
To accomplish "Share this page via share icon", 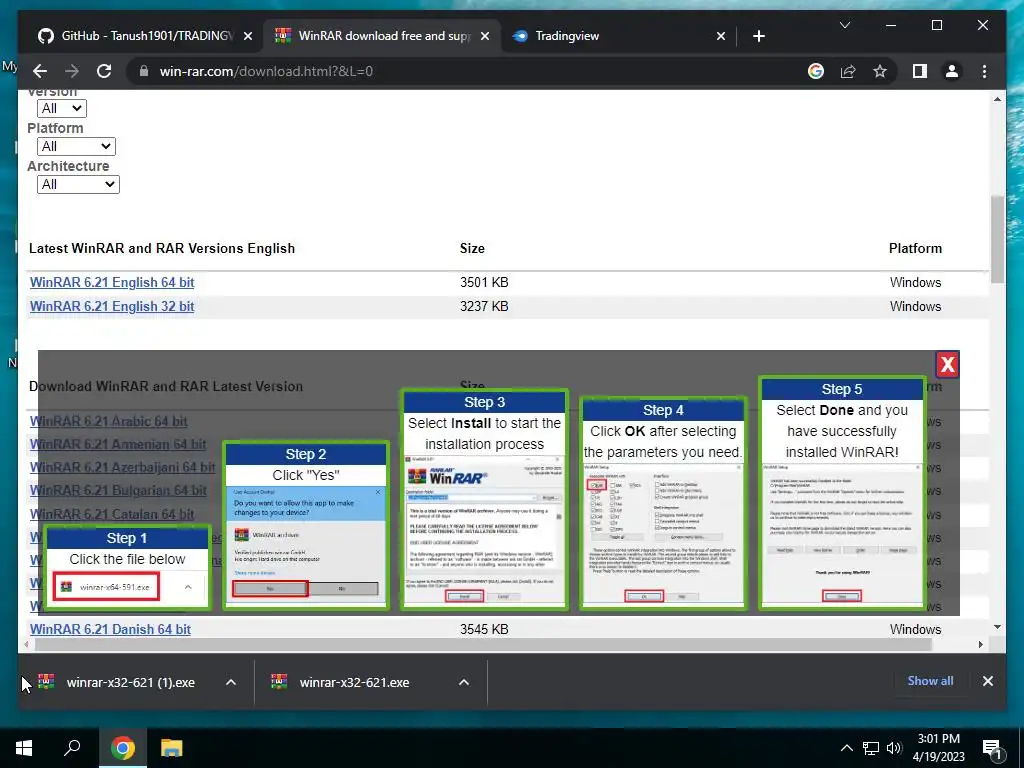I will [848, 71].
